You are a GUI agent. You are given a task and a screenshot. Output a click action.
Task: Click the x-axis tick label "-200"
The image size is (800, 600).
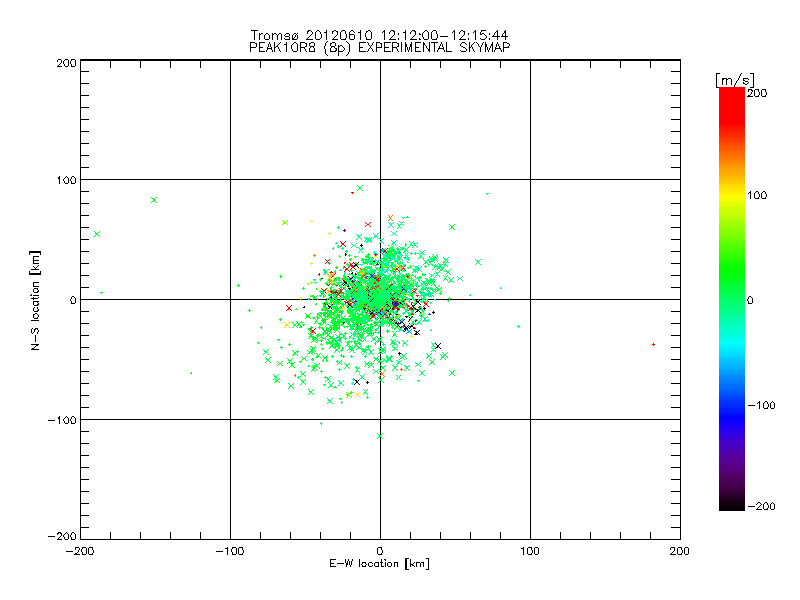pos(80,551)
